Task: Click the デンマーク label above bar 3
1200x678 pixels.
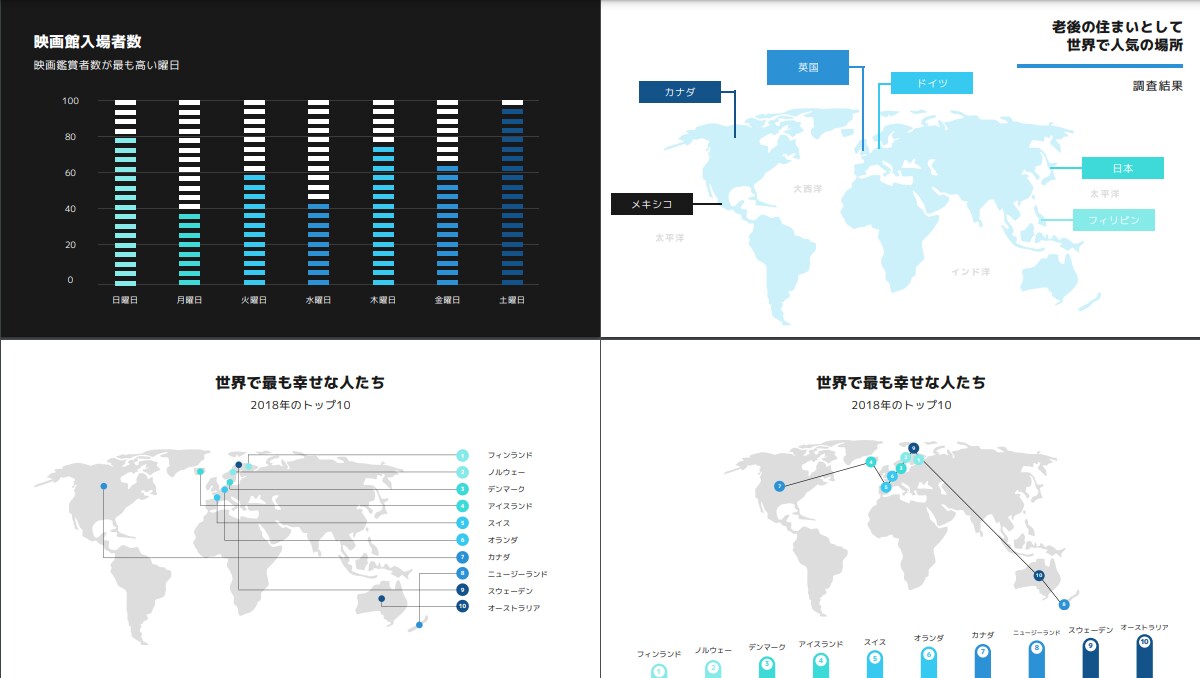Action: [767, 647]
